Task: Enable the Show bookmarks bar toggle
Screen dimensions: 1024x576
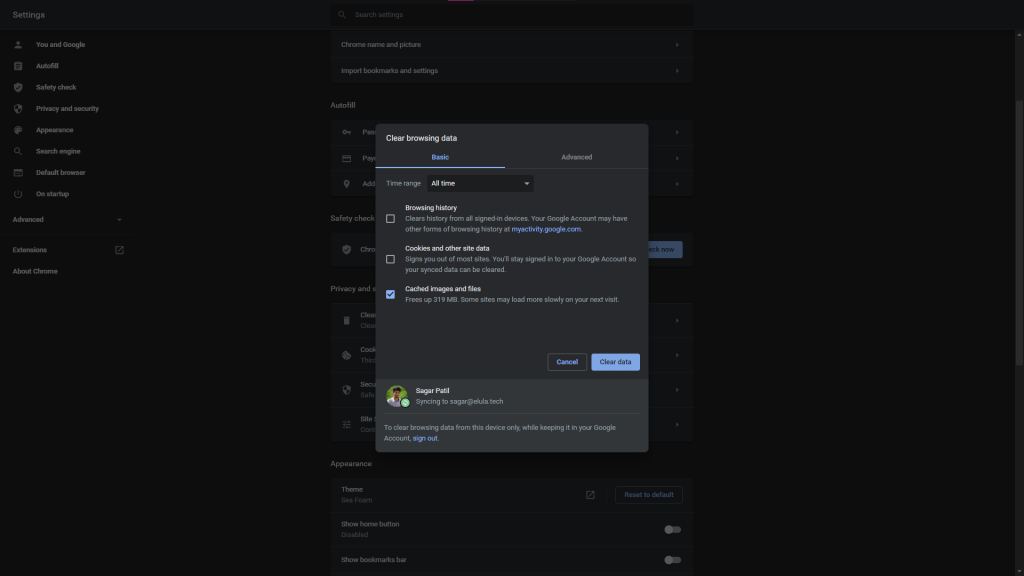Action: [x=673, y=560]
